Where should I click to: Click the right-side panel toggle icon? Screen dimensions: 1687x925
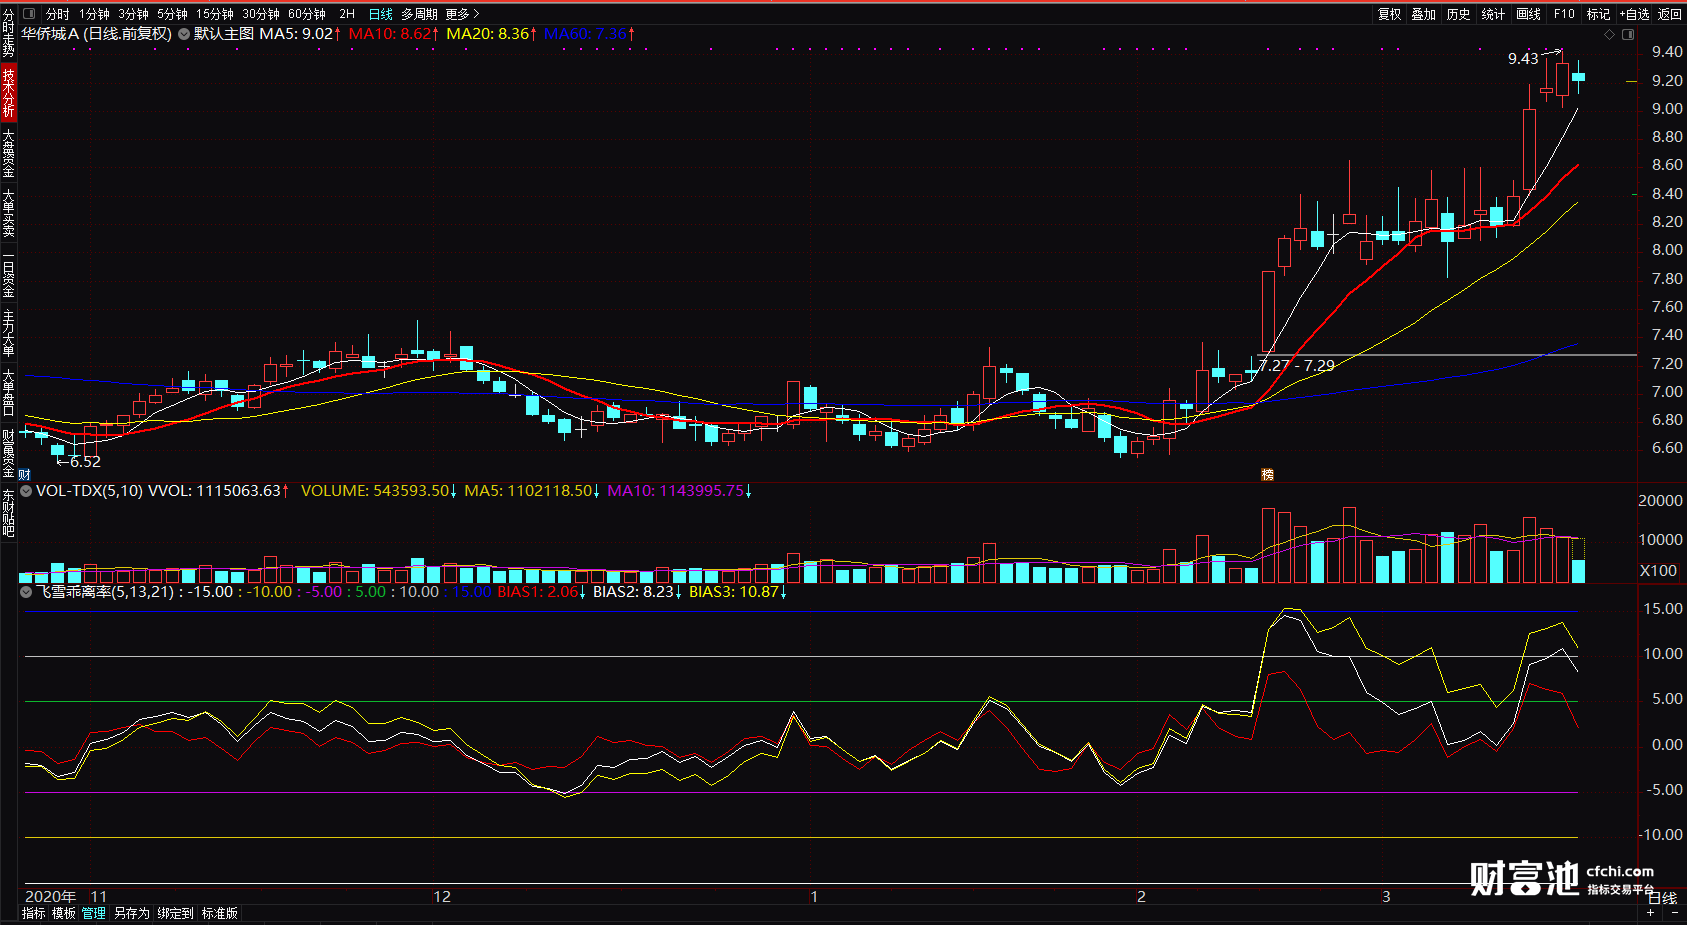[x=1628, y=35]
